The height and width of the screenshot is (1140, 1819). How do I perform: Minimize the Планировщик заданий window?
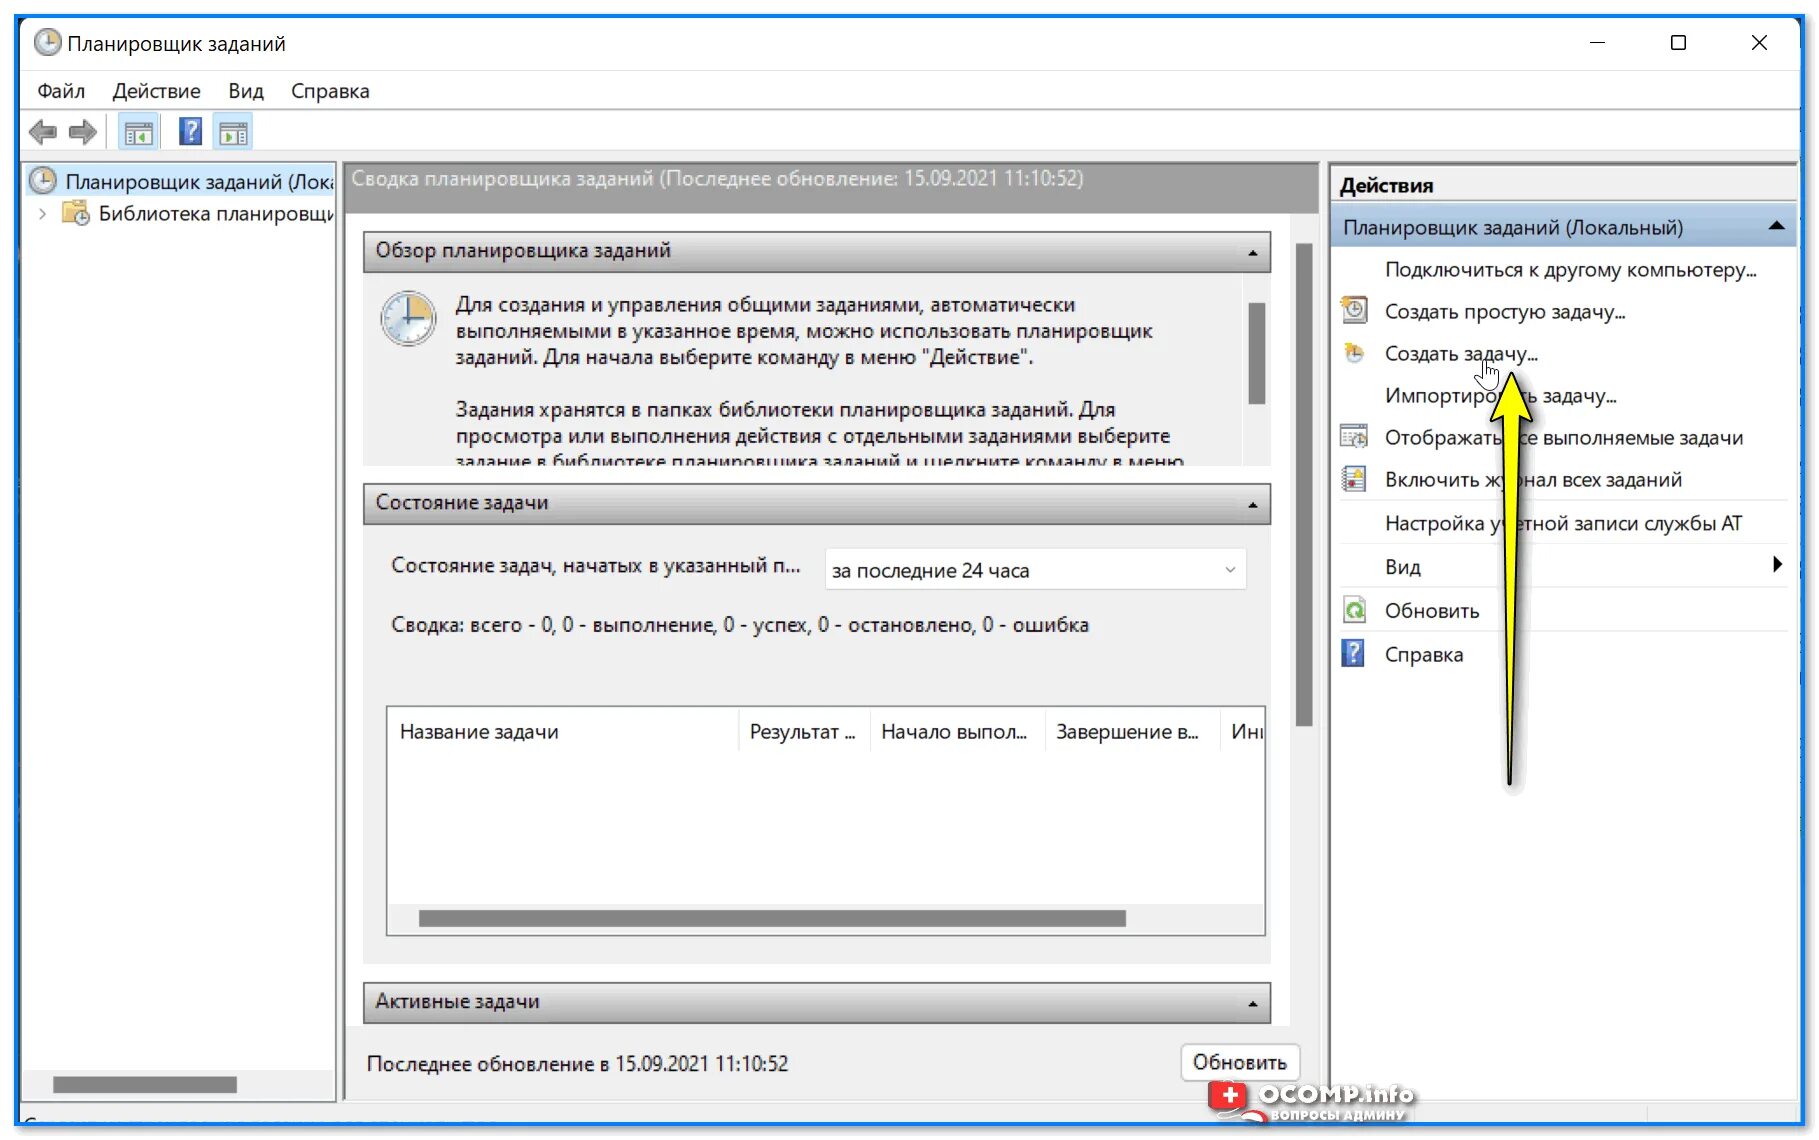tap(1597, 43)
